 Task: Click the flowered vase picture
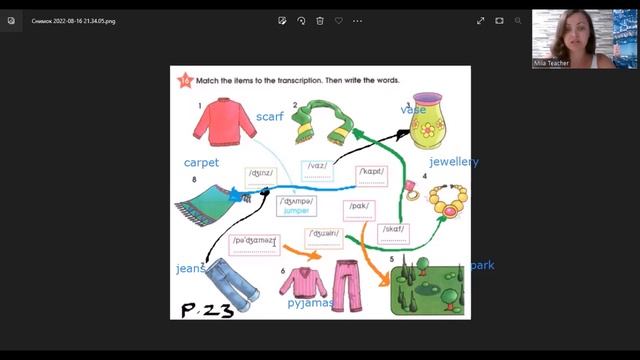click(x=427, y=121)
